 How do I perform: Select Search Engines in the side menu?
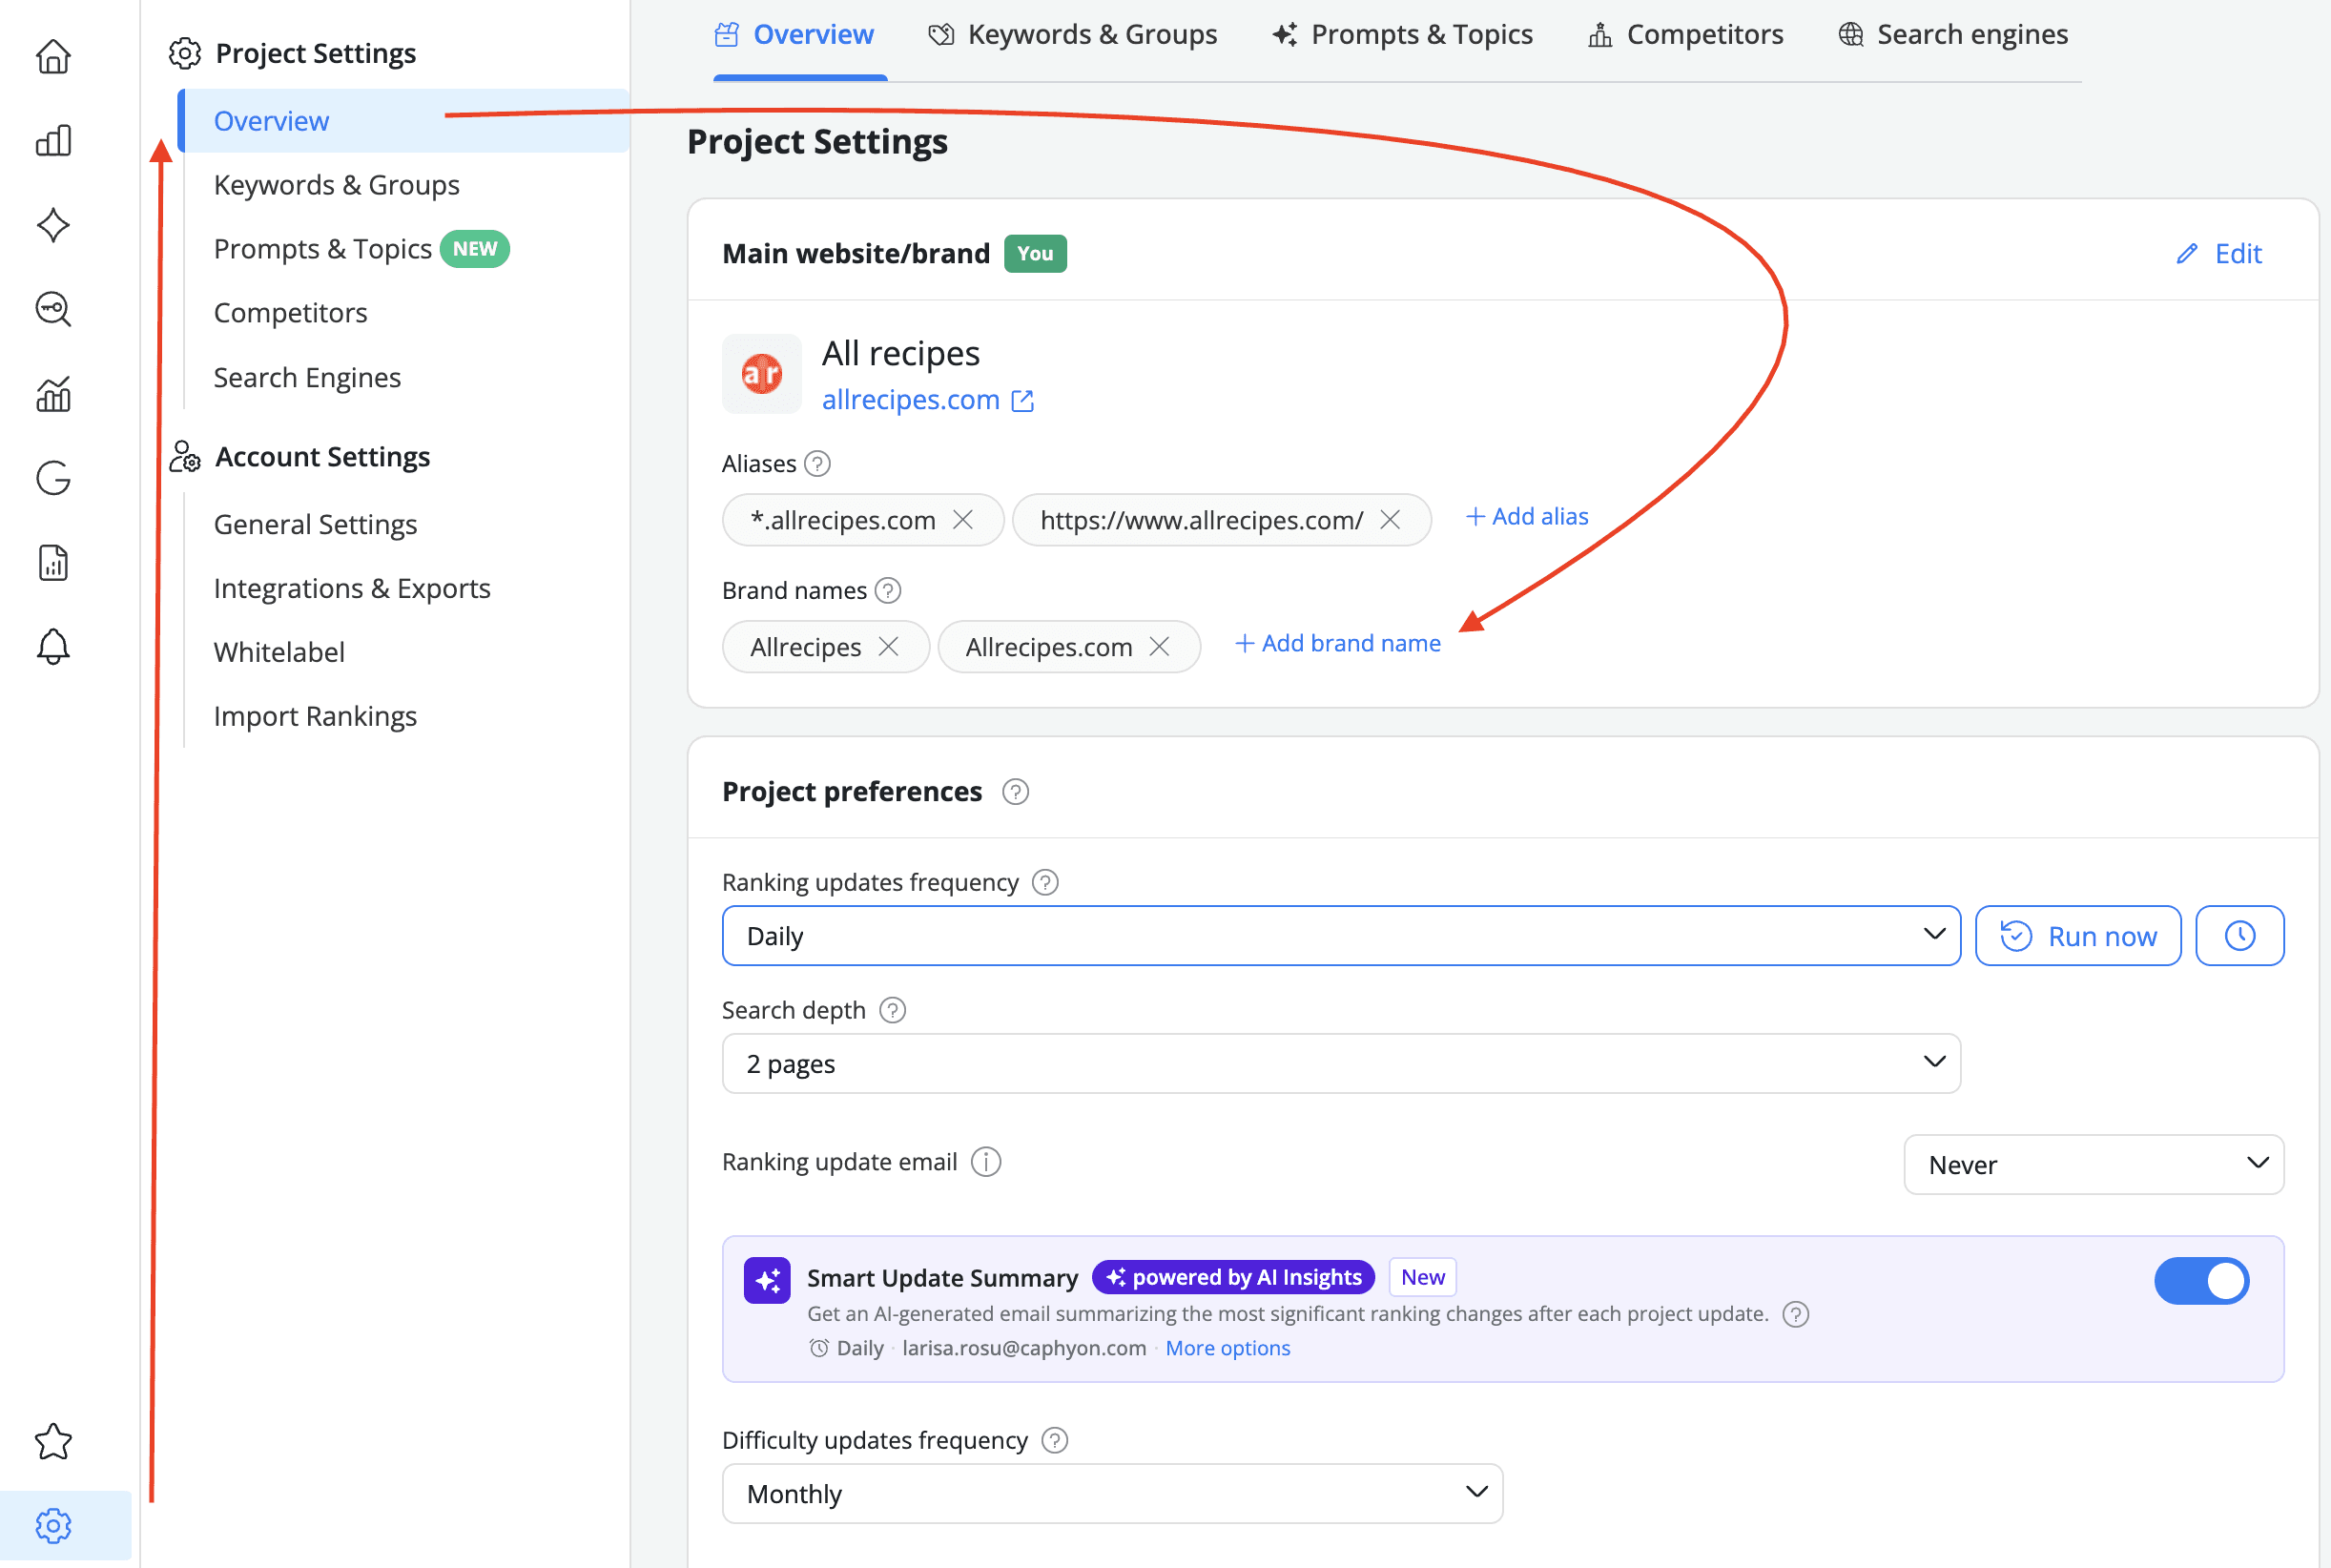coord(307,377)
